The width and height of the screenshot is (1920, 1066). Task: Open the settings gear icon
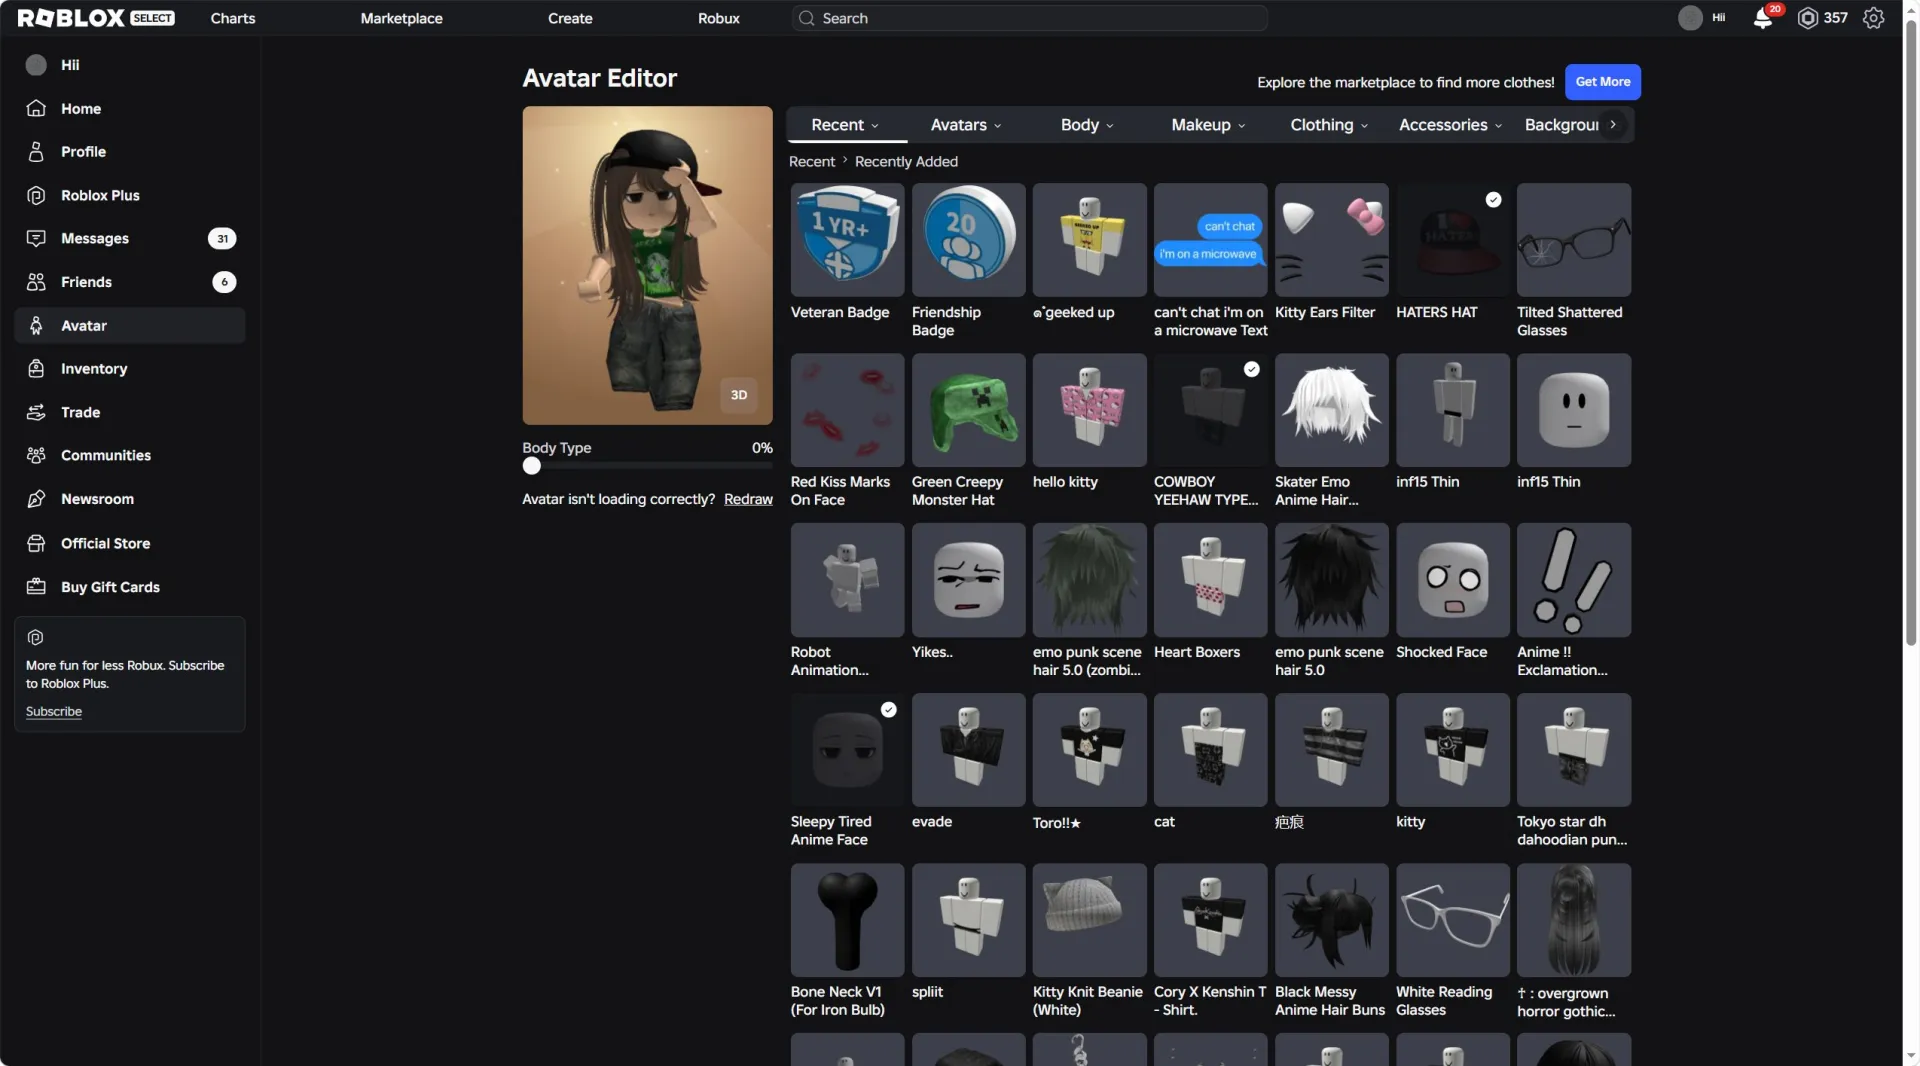pyautogui.click(x=1873, y=18)
